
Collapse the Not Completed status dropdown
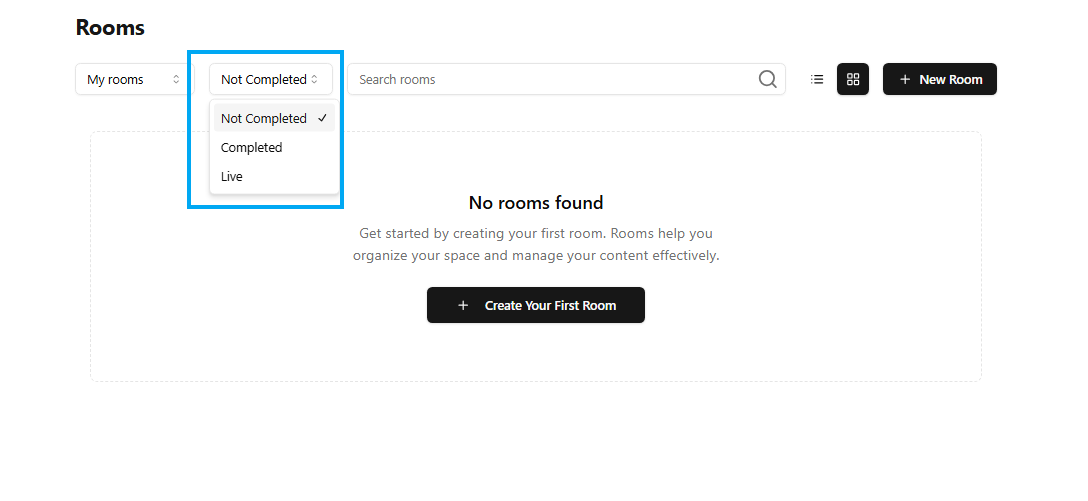click(x=270, y=79)
